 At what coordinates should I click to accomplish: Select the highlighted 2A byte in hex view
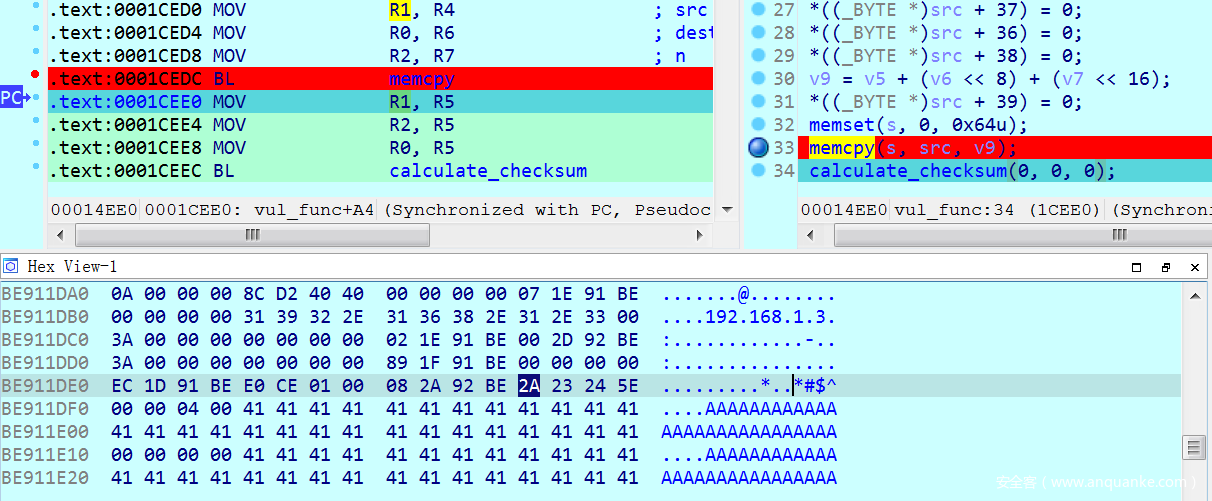(x=528, y=386)
